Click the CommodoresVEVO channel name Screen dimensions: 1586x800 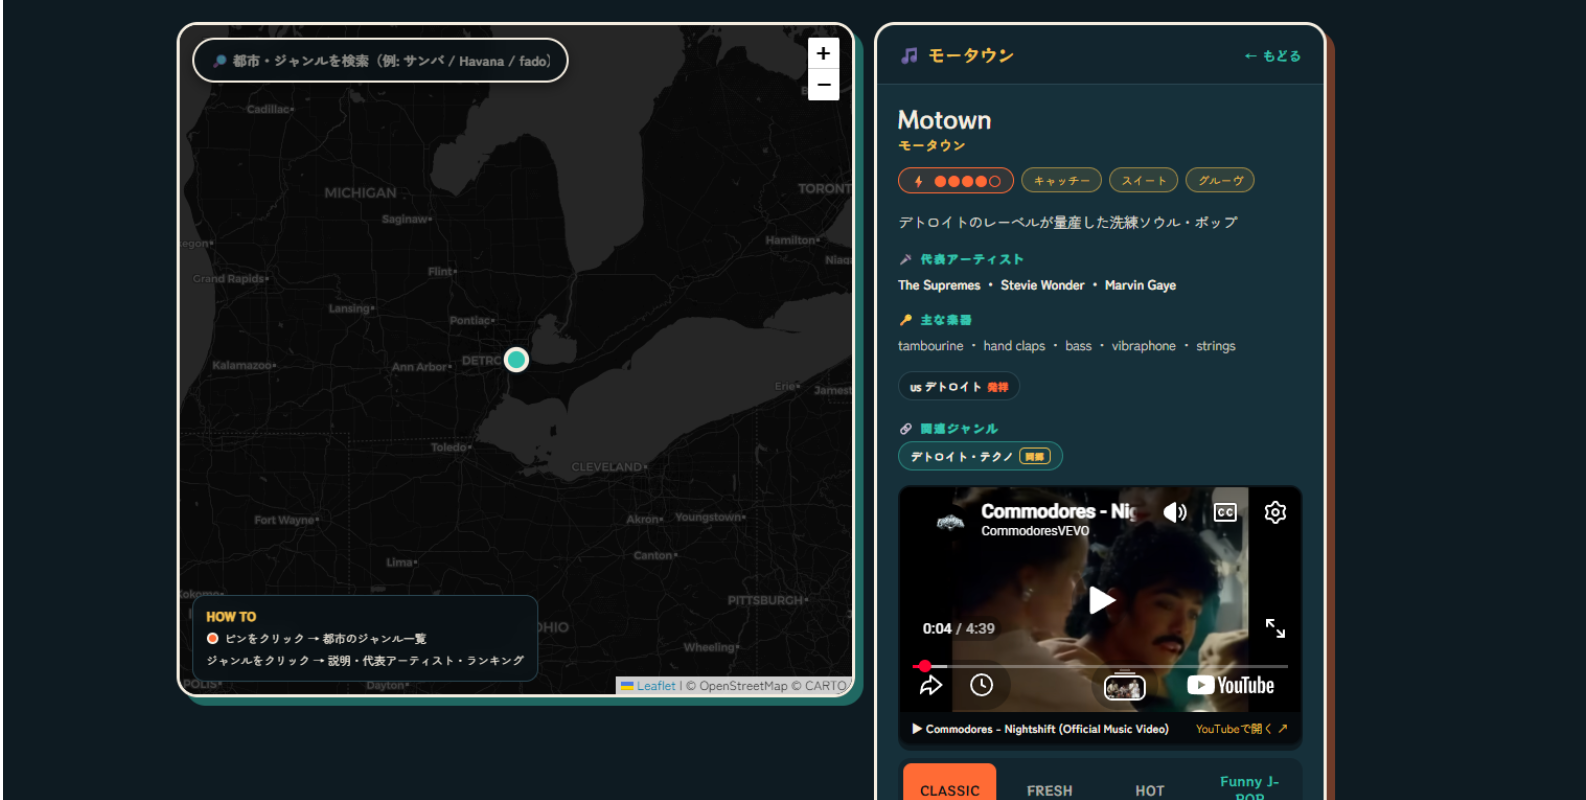pyautogui.click(x=1035, y=531)
